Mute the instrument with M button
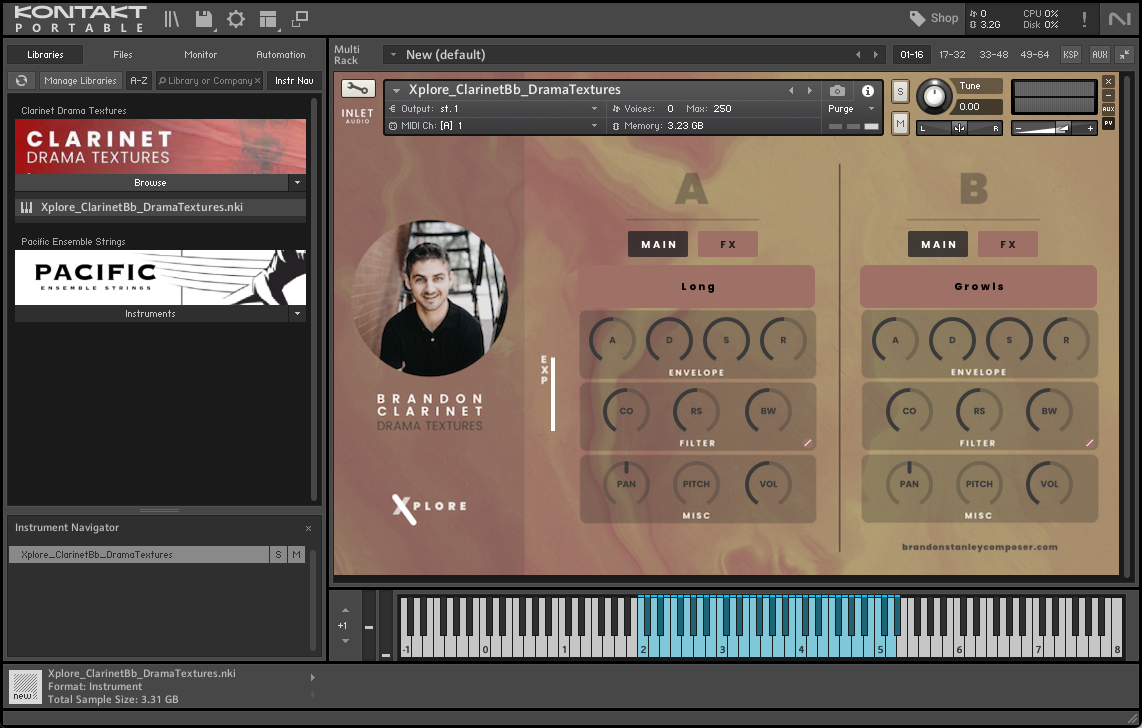The width and height of the screenshot is (1142, 728). click(x=900, y=123)
